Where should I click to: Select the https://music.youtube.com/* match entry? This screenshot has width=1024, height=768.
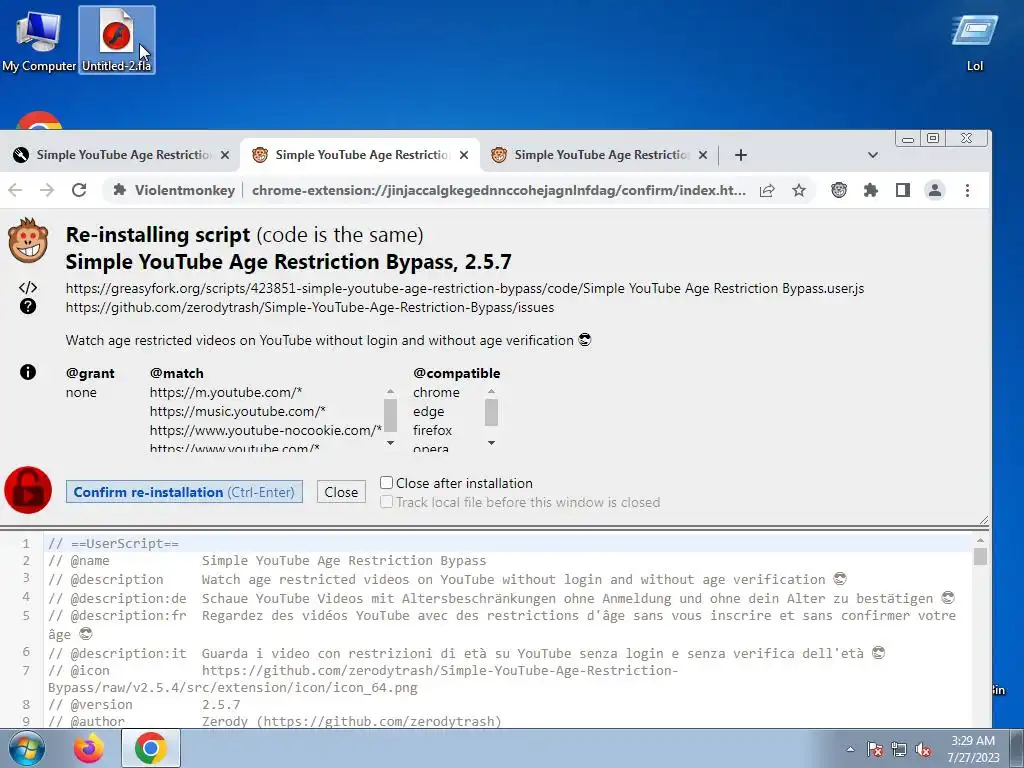click(x=237, y=411)
